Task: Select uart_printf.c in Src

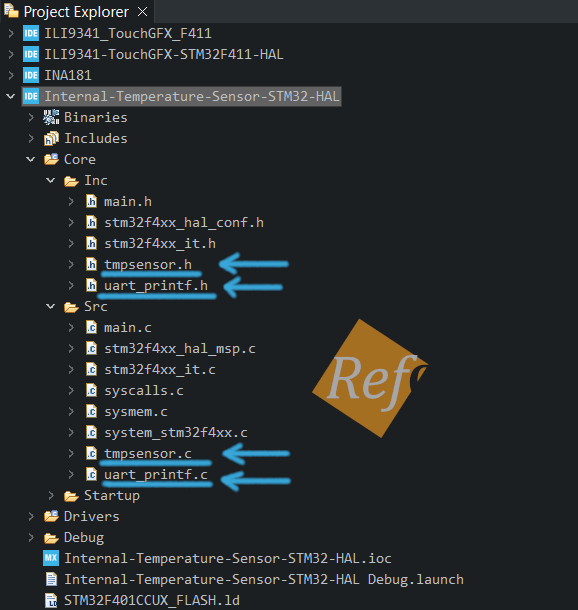Action: click(156, 475)
